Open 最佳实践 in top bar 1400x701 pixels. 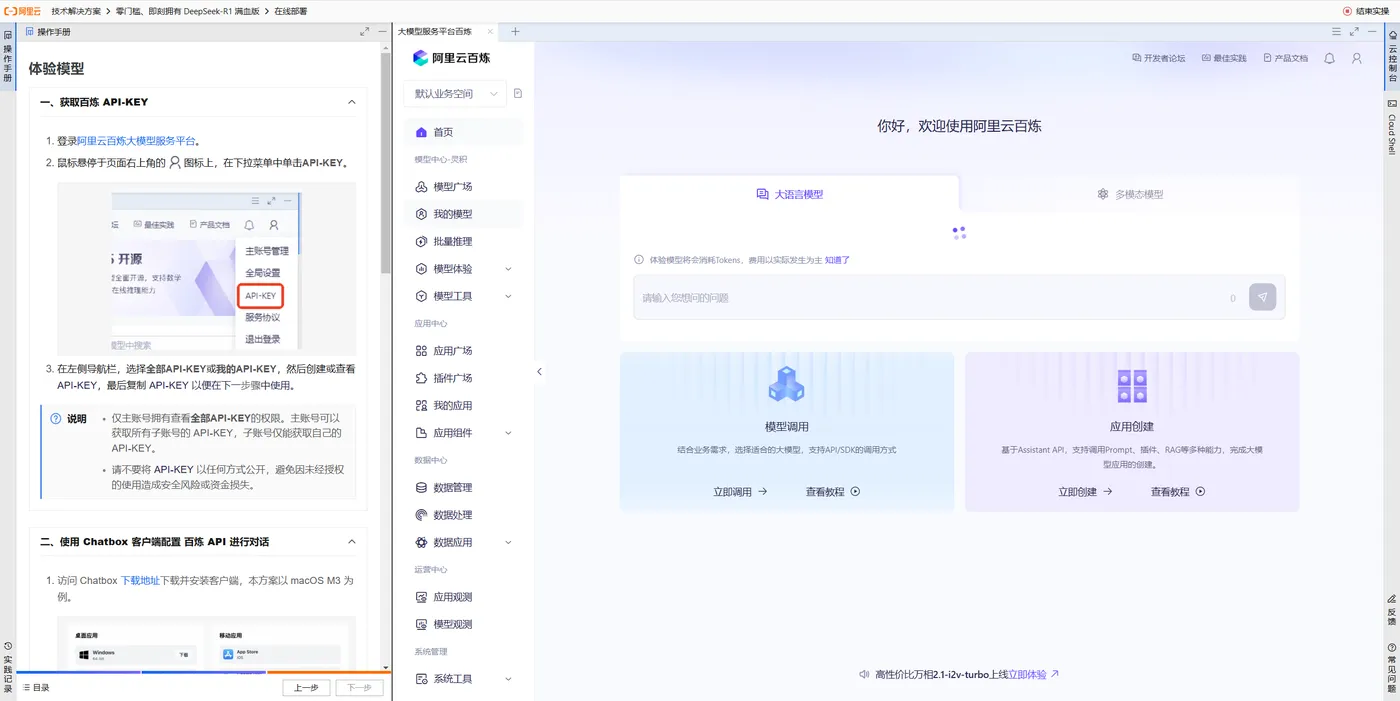(1224, 58)
